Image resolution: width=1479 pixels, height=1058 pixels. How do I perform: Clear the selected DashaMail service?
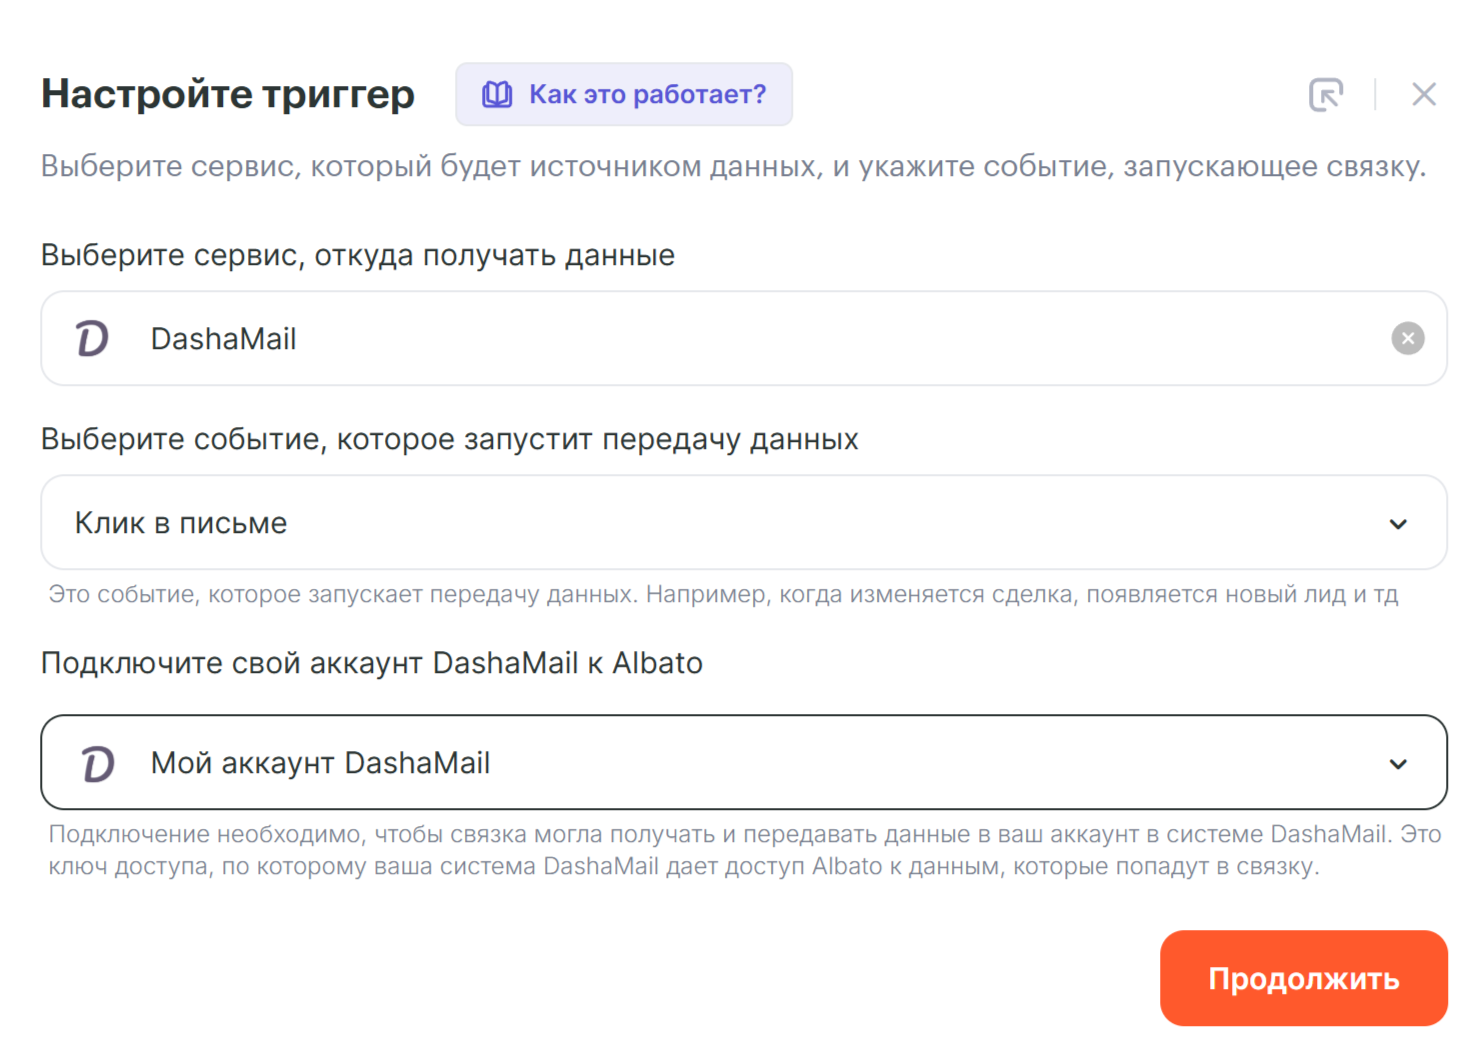point(1407,339)
